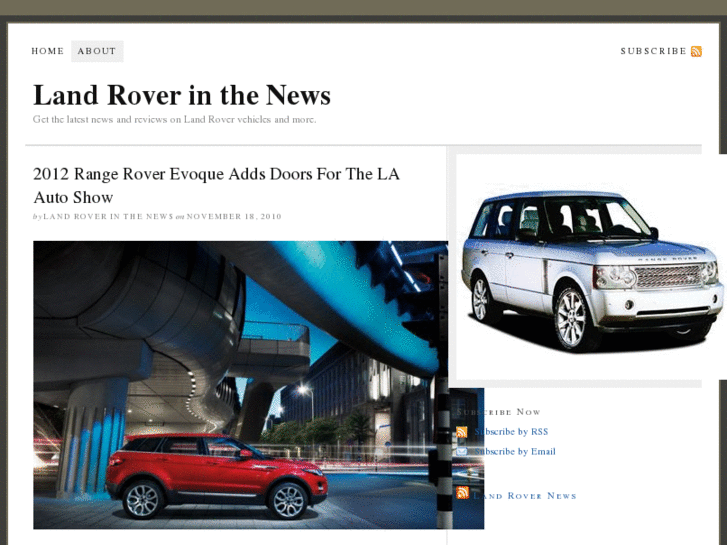Viewport: 727px width, 545px height.
Task: Open the 2012 Range Rover Evoque article headline
Action: tap(216, 185)
